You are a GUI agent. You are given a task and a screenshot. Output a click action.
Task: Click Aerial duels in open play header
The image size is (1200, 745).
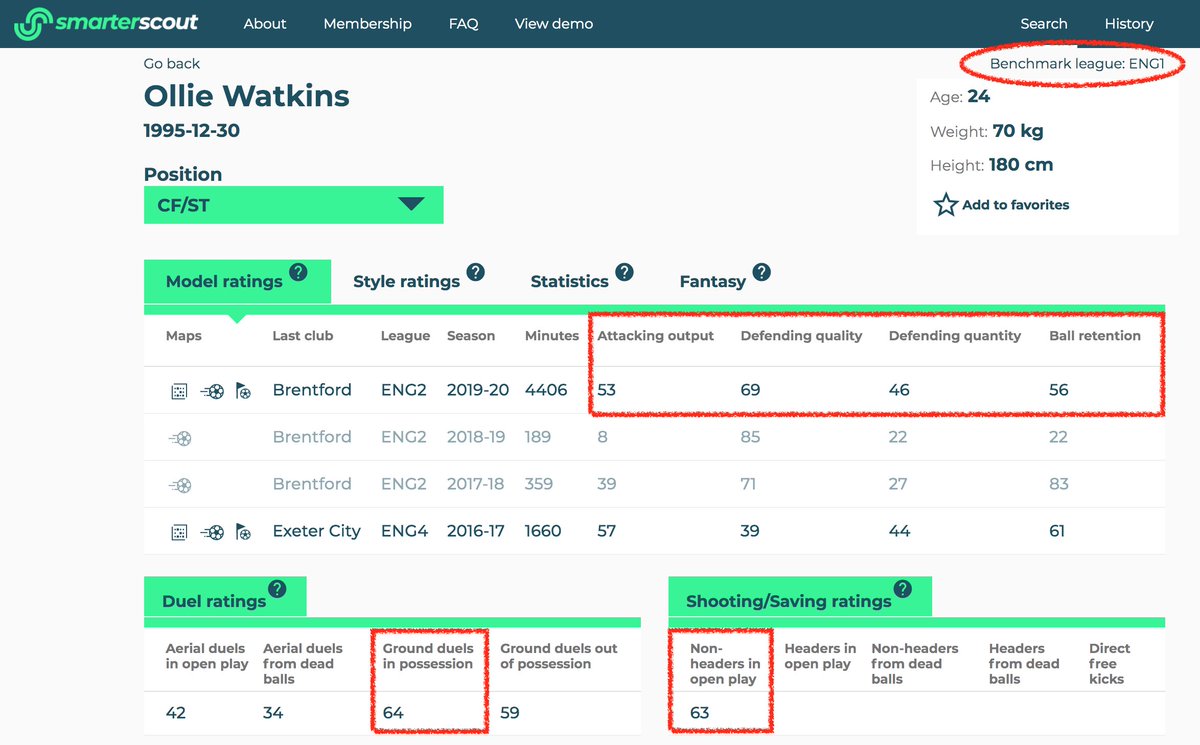[x=207, y=656]
